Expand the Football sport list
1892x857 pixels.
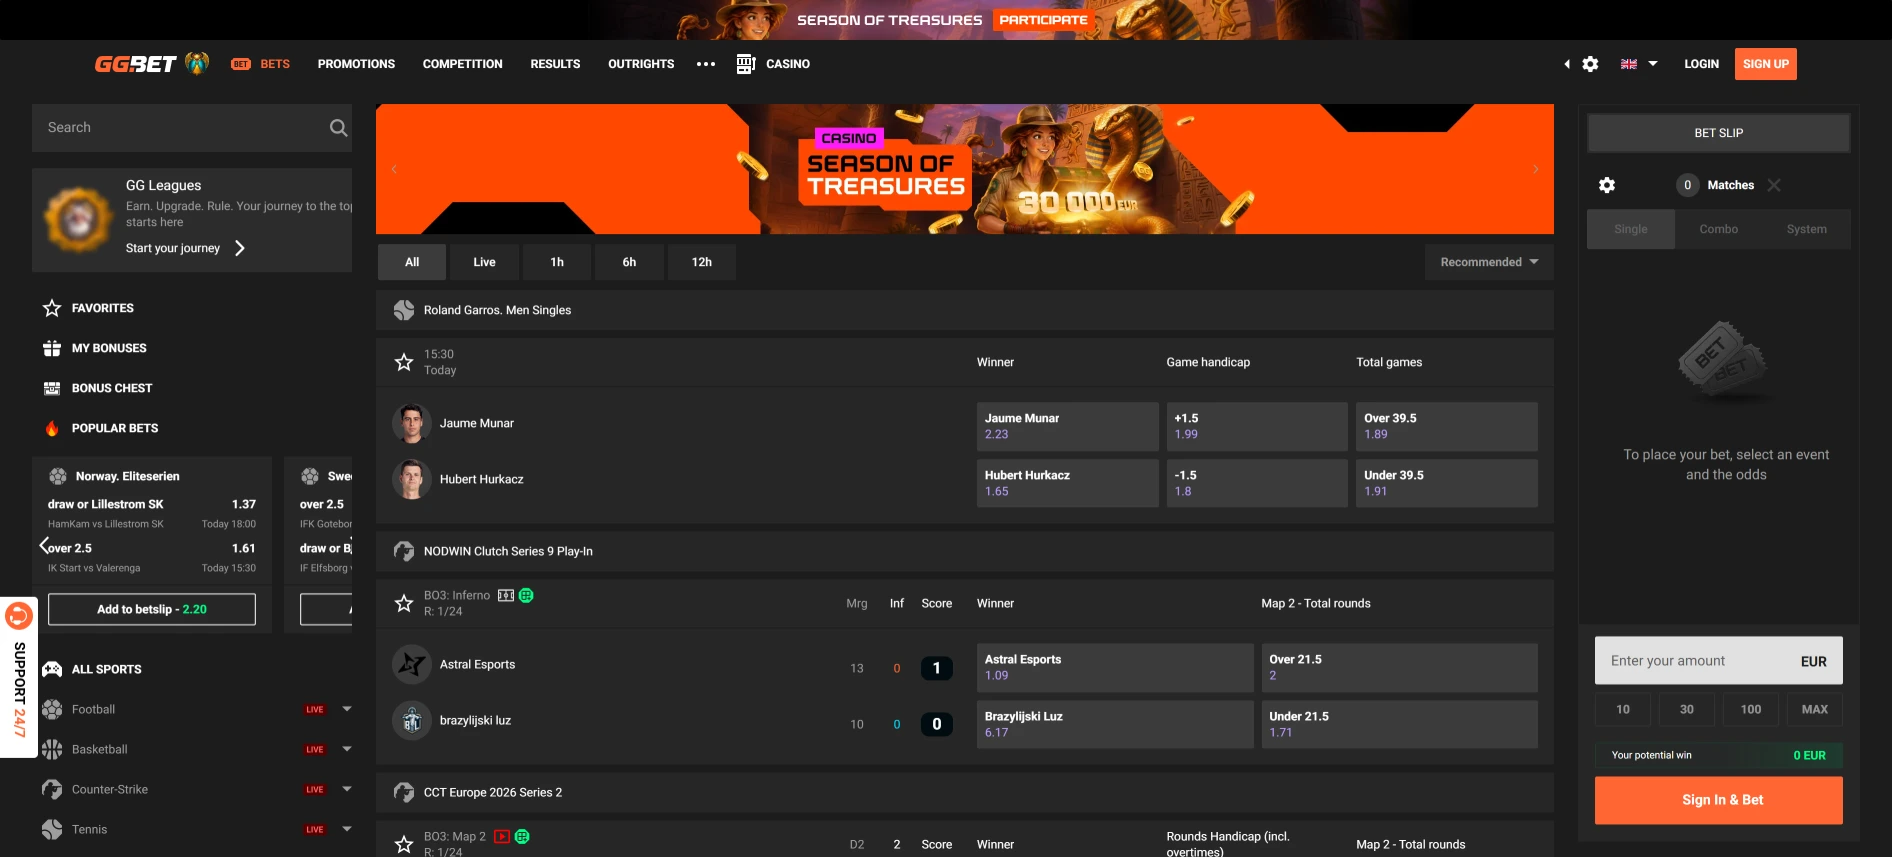pyautogui.click(x=347, y=709)
